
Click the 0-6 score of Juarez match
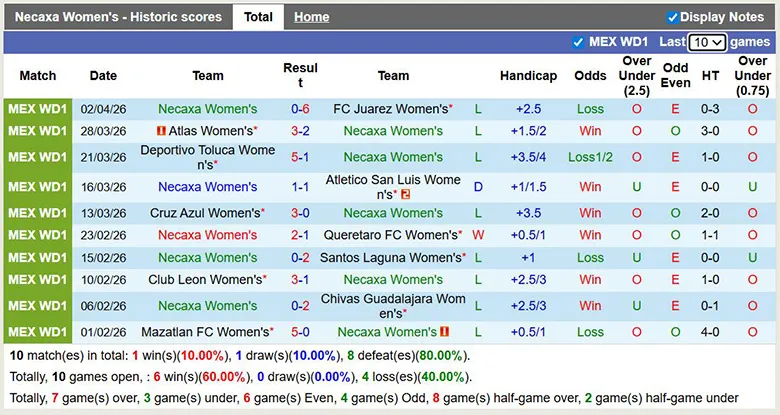(x=300, y=109)
